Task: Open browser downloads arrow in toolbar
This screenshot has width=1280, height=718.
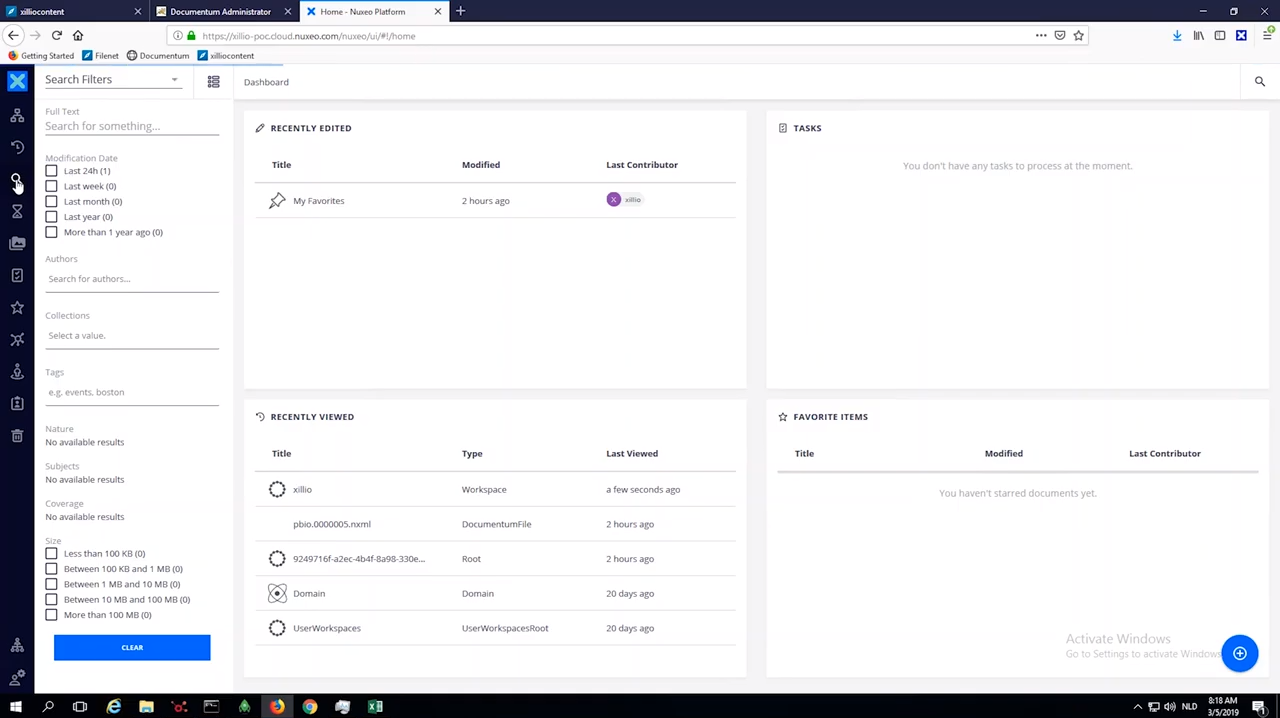Action: coord(1177,35)
